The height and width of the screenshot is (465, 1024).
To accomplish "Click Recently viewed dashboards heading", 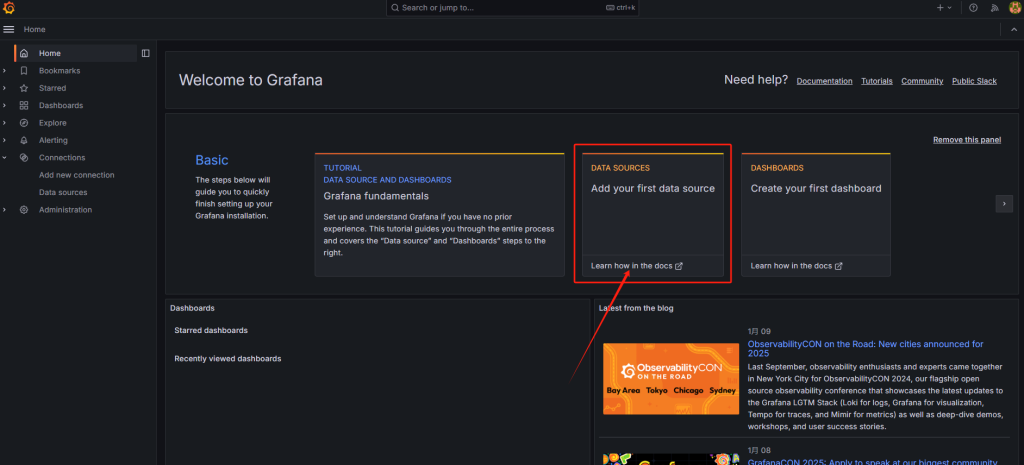I will [x=228, y=359].
